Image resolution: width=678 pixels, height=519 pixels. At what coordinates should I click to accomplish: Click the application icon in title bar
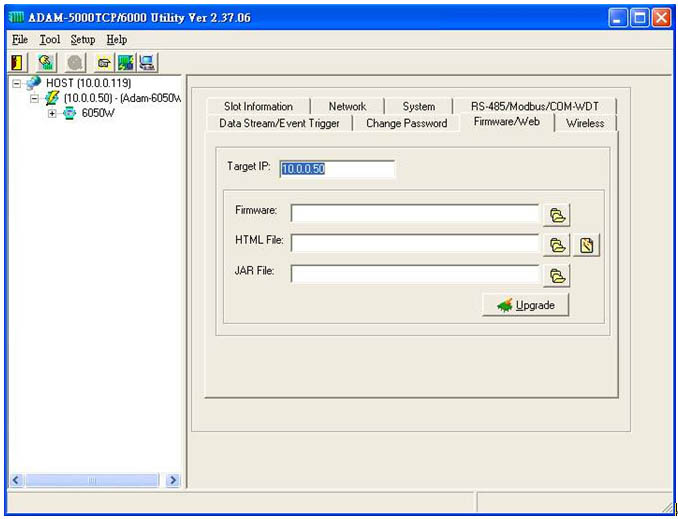[x=16, y=18]
